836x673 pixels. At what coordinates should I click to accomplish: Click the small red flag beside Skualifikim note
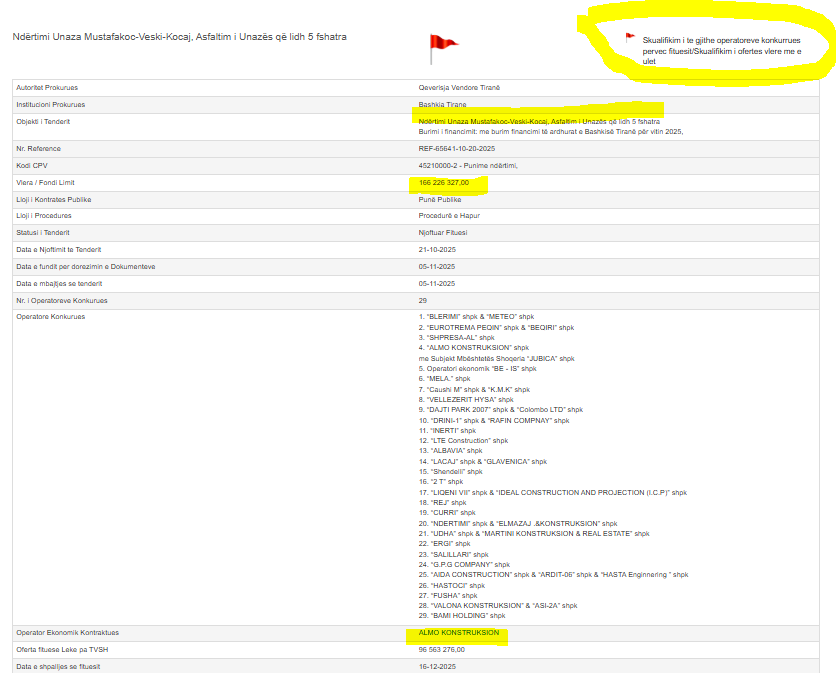[x=630, y=38]
